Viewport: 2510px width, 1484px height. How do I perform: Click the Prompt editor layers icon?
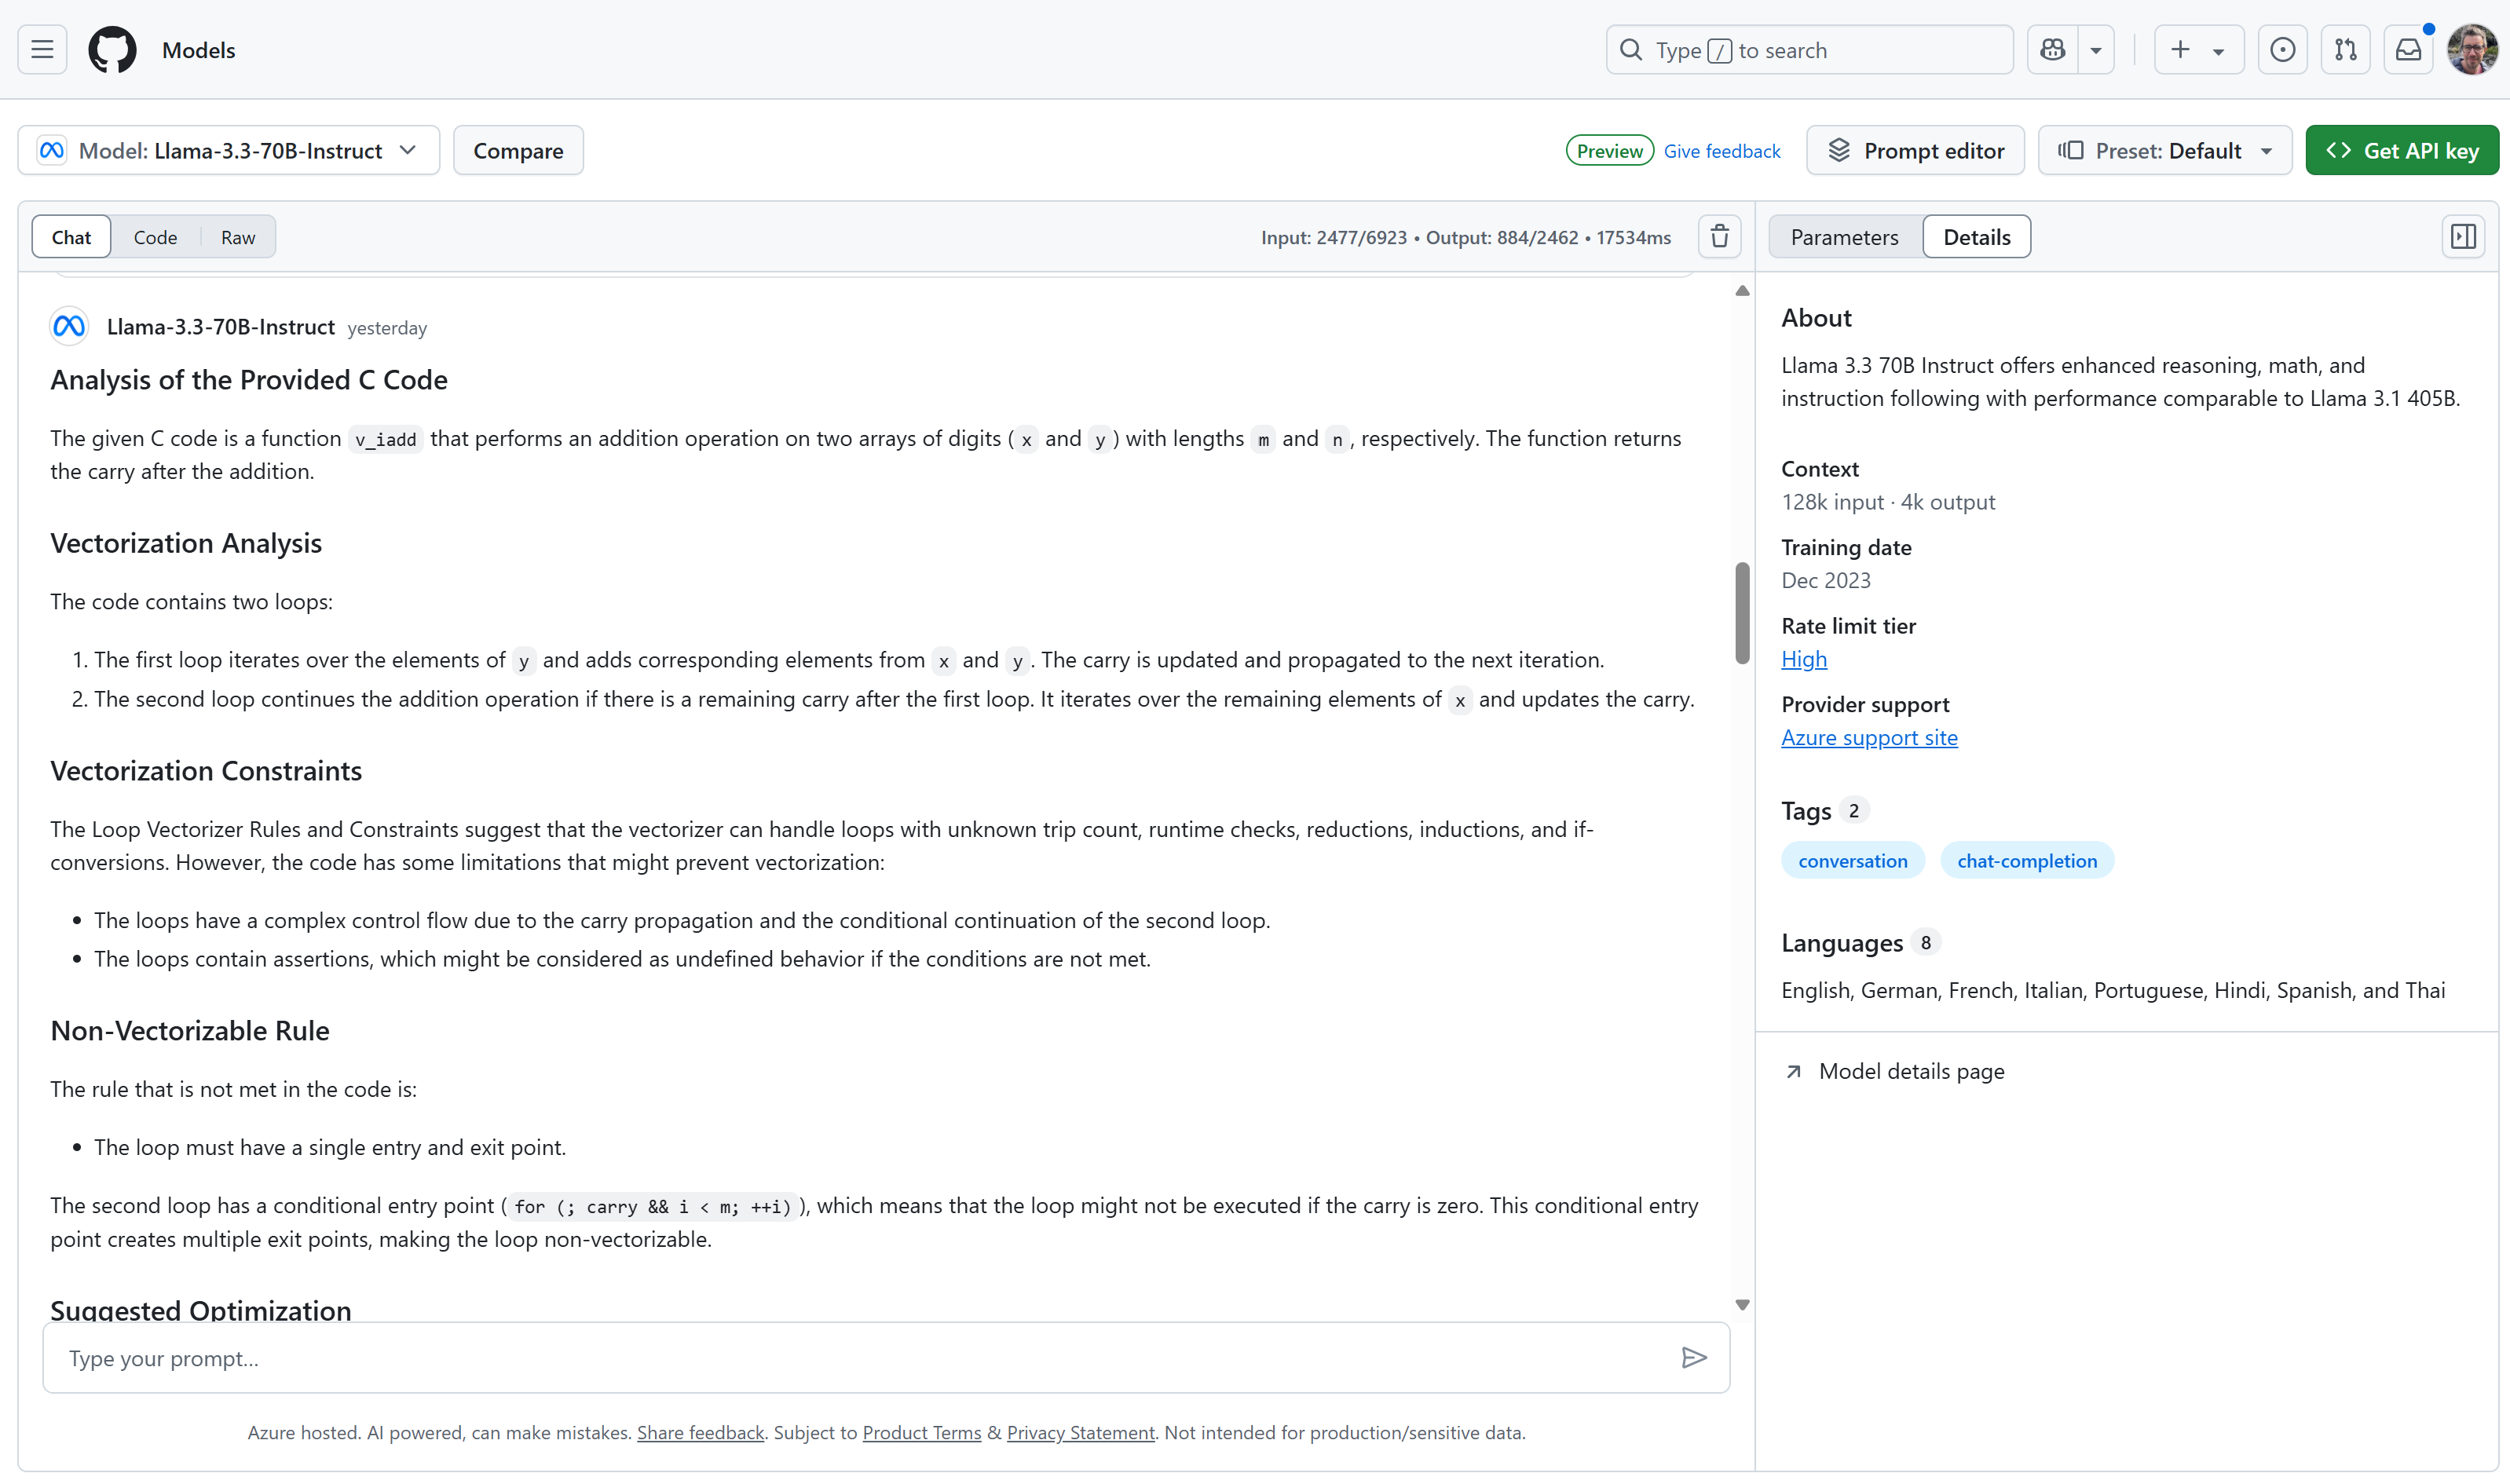pyautogui.click(x=1839, y=150)
